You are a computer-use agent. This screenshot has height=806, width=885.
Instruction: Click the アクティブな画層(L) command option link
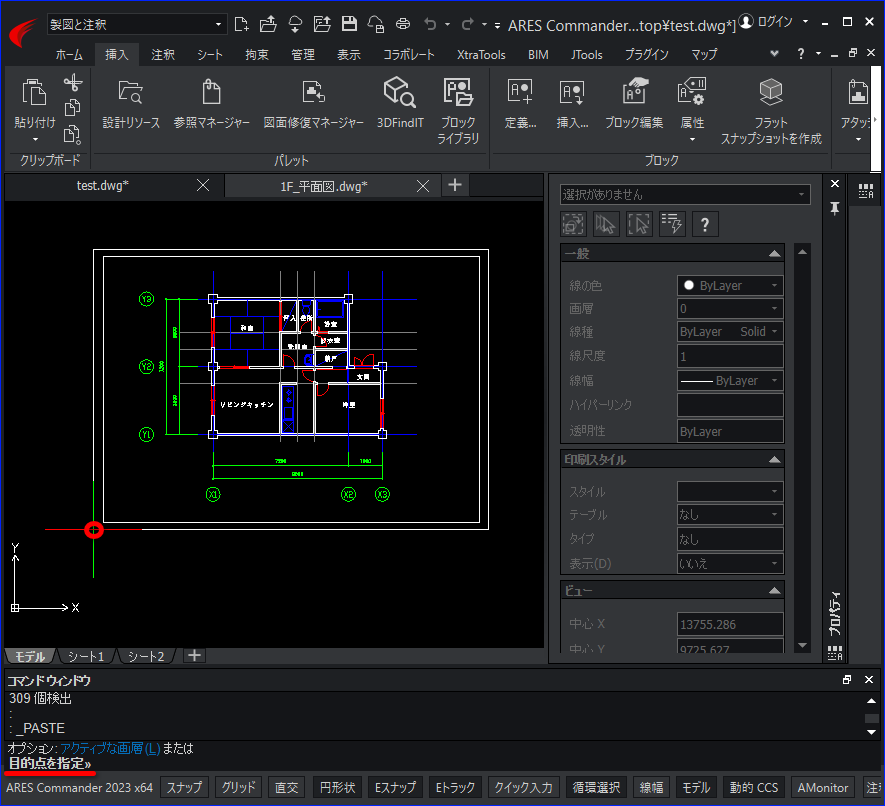[110, 748]
